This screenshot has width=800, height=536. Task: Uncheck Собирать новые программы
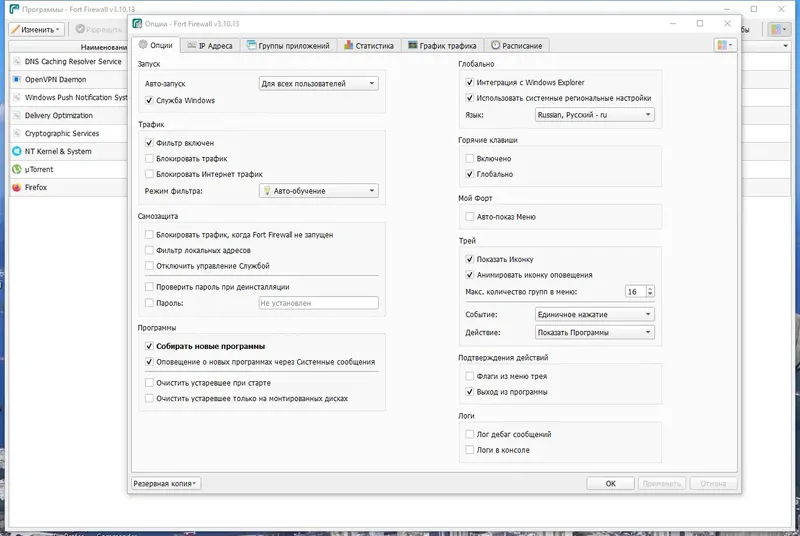pyautogui.click(x=149, y=346)
